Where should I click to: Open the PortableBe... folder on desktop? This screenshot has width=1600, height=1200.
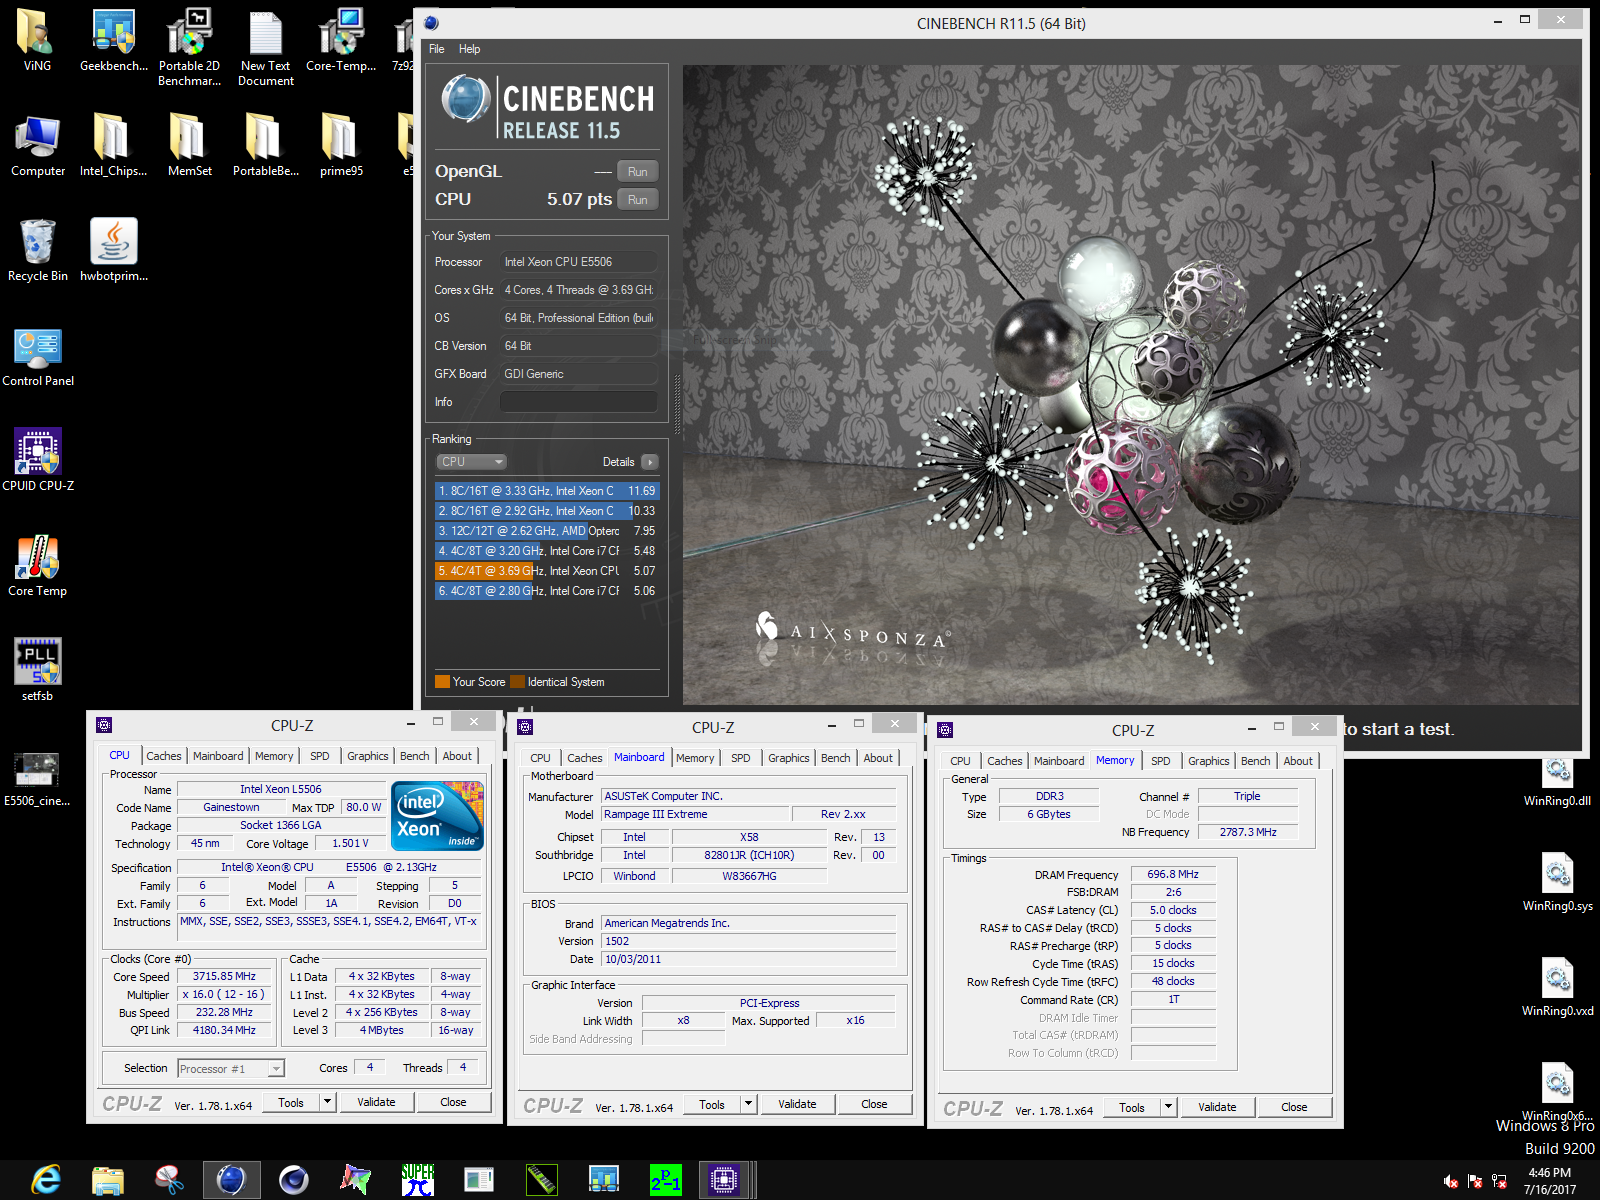266,145
